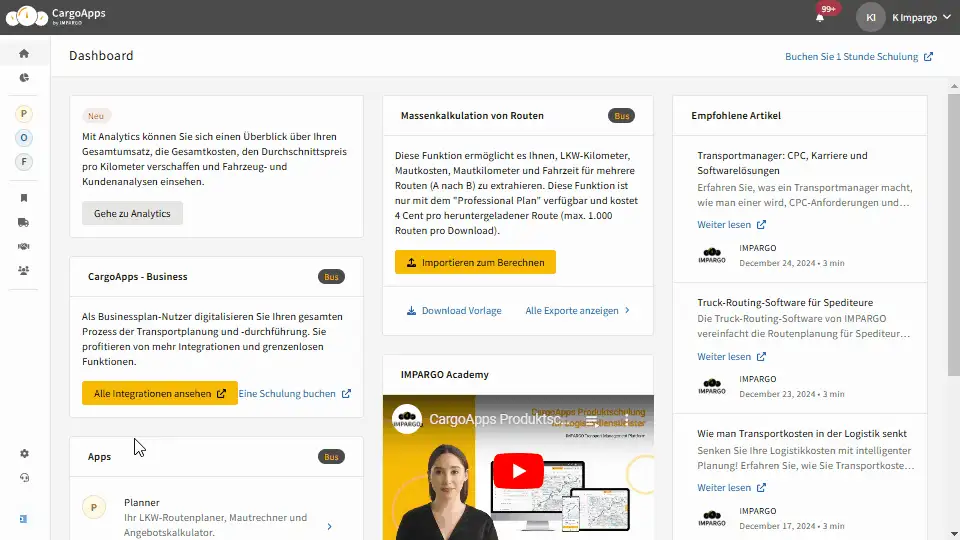Expand the K Impargo account menu

(x=921, y=18)
